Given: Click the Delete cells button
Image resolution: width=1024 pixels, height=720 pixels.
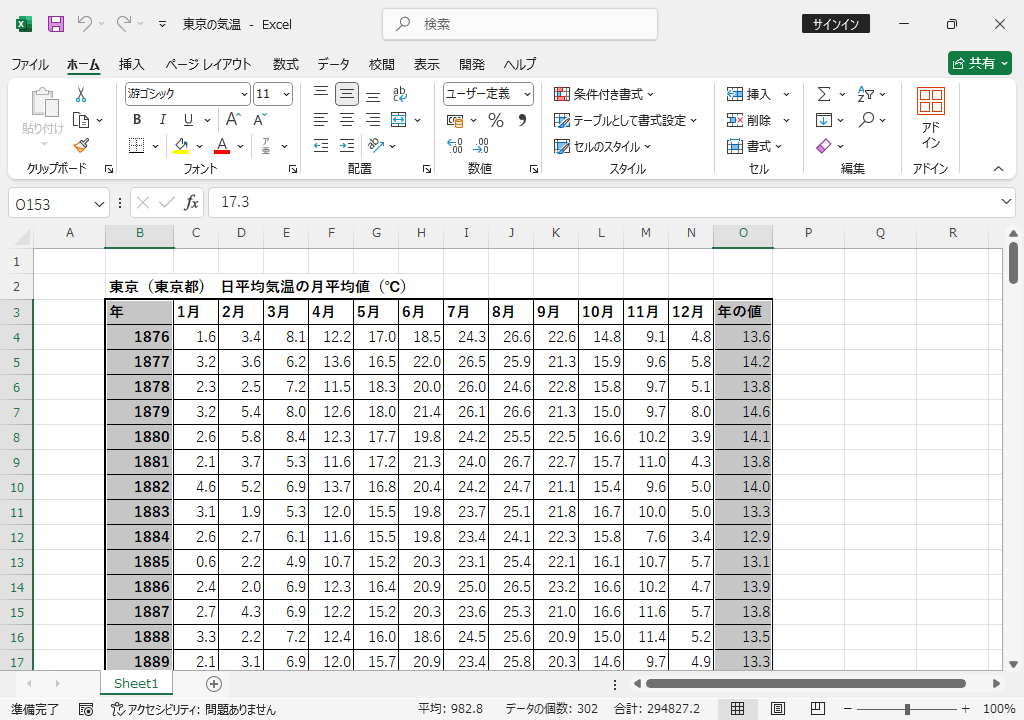Looking at the screenshot, I should (x=749, y=120).
